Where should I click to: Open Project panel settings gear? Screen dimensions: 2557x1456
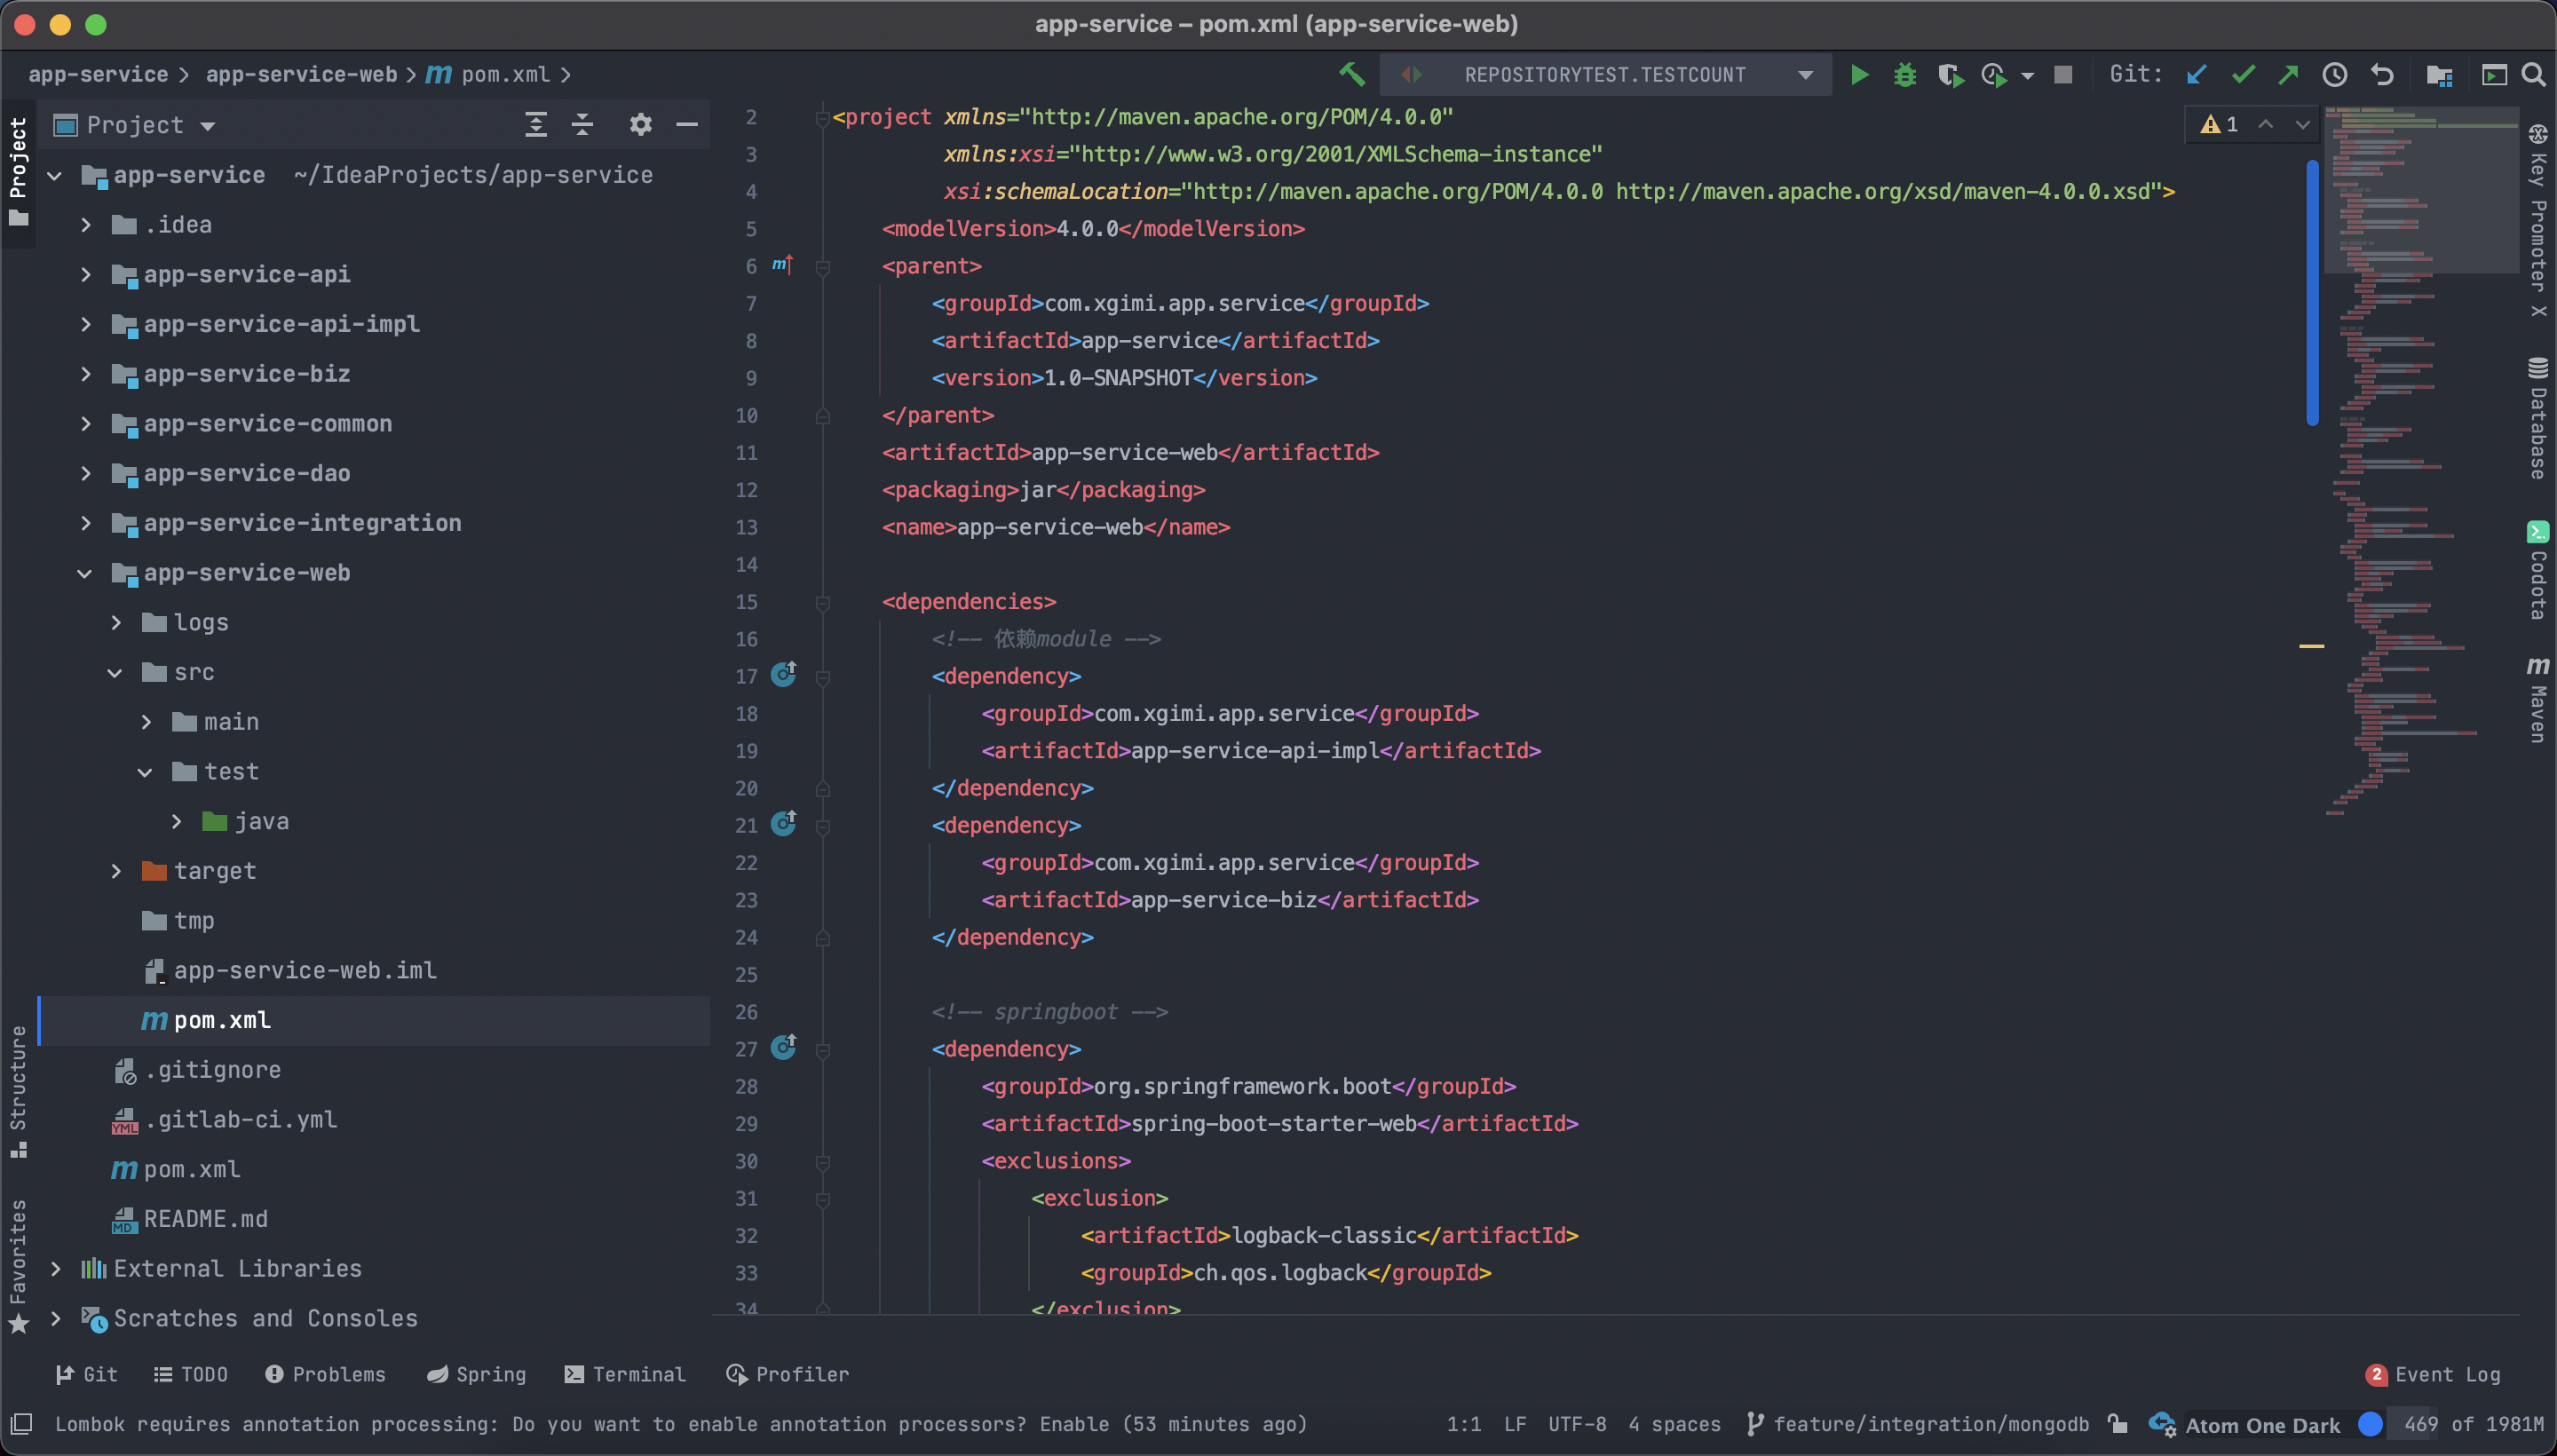(640, 125)
